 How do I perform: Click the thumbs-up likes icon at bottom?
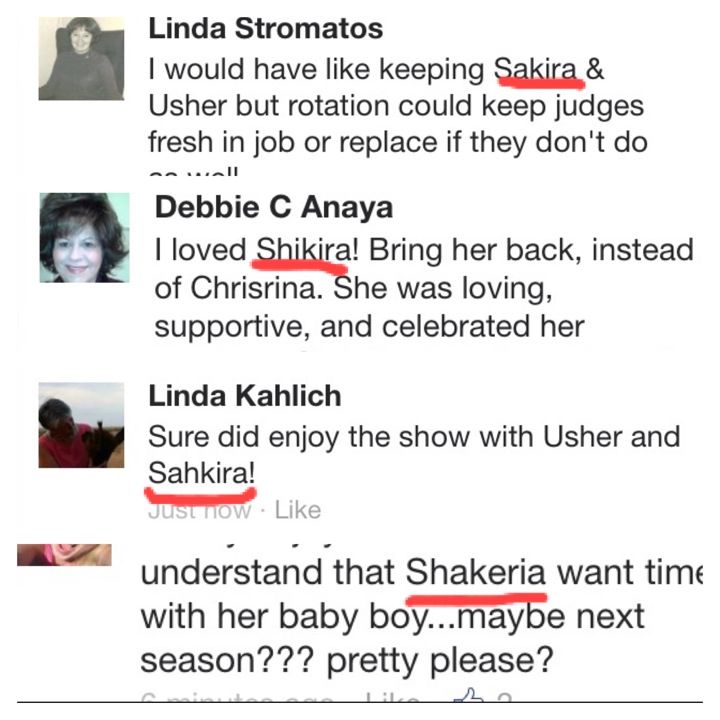[468, 695]
